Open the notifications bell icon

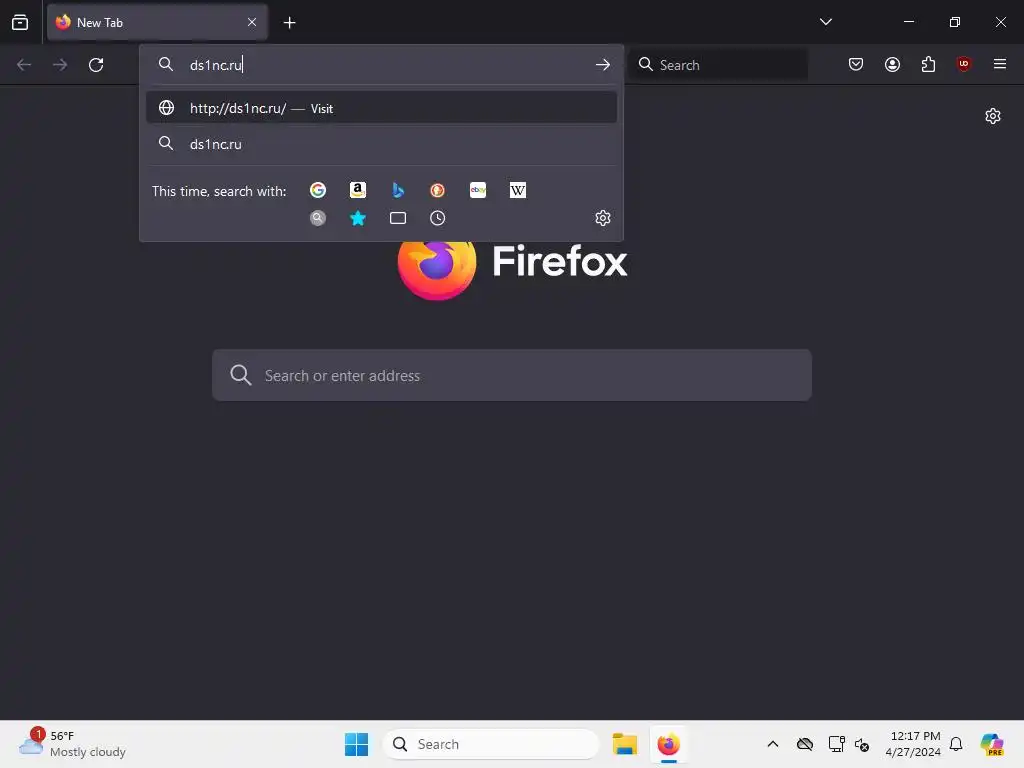(956, 744)
